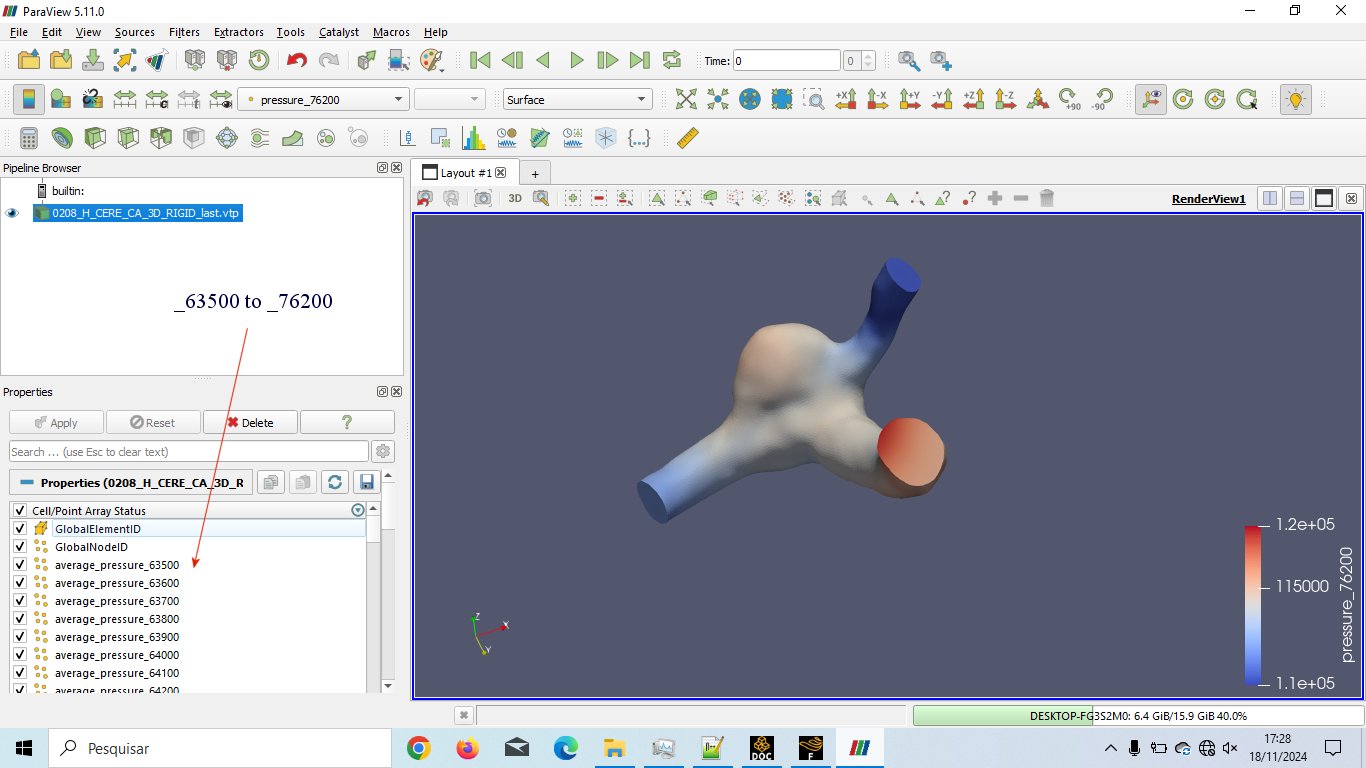This screenshot has height=768, width=1366.
Task: Click the Contour filter icon
Action: click(x=62, y=137)
